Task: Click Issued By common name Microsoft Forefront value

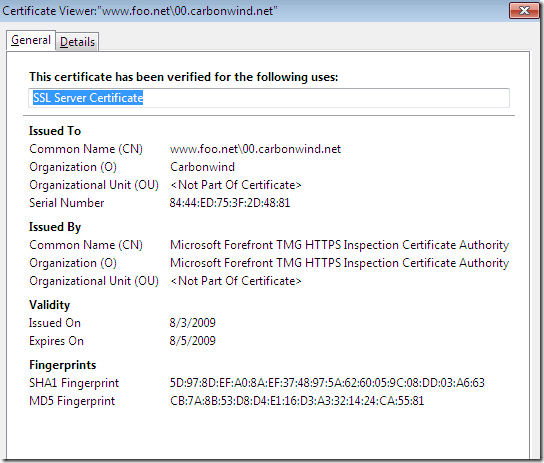Action: click(x=339, y=245)
